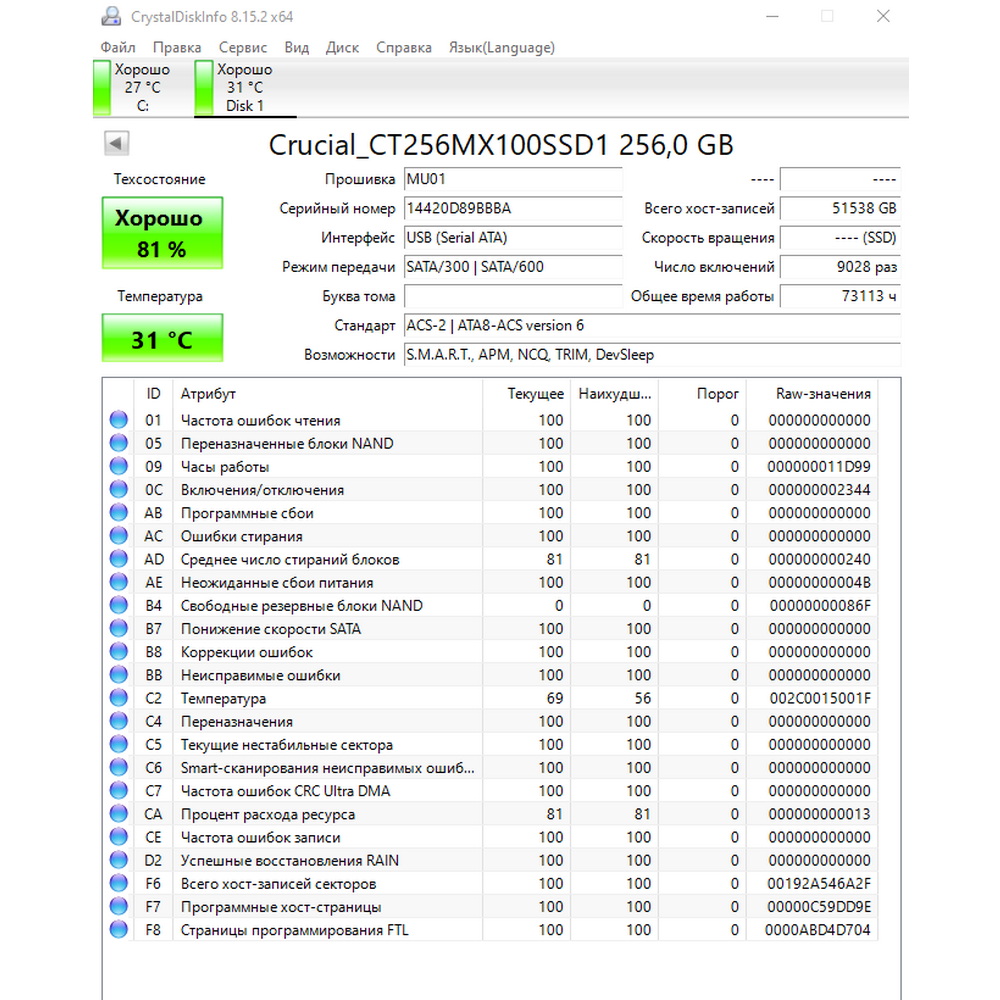Screen dimensions: 1000x1000
Task: Open the Сервис menu
Action: click(x=242, y=47)
